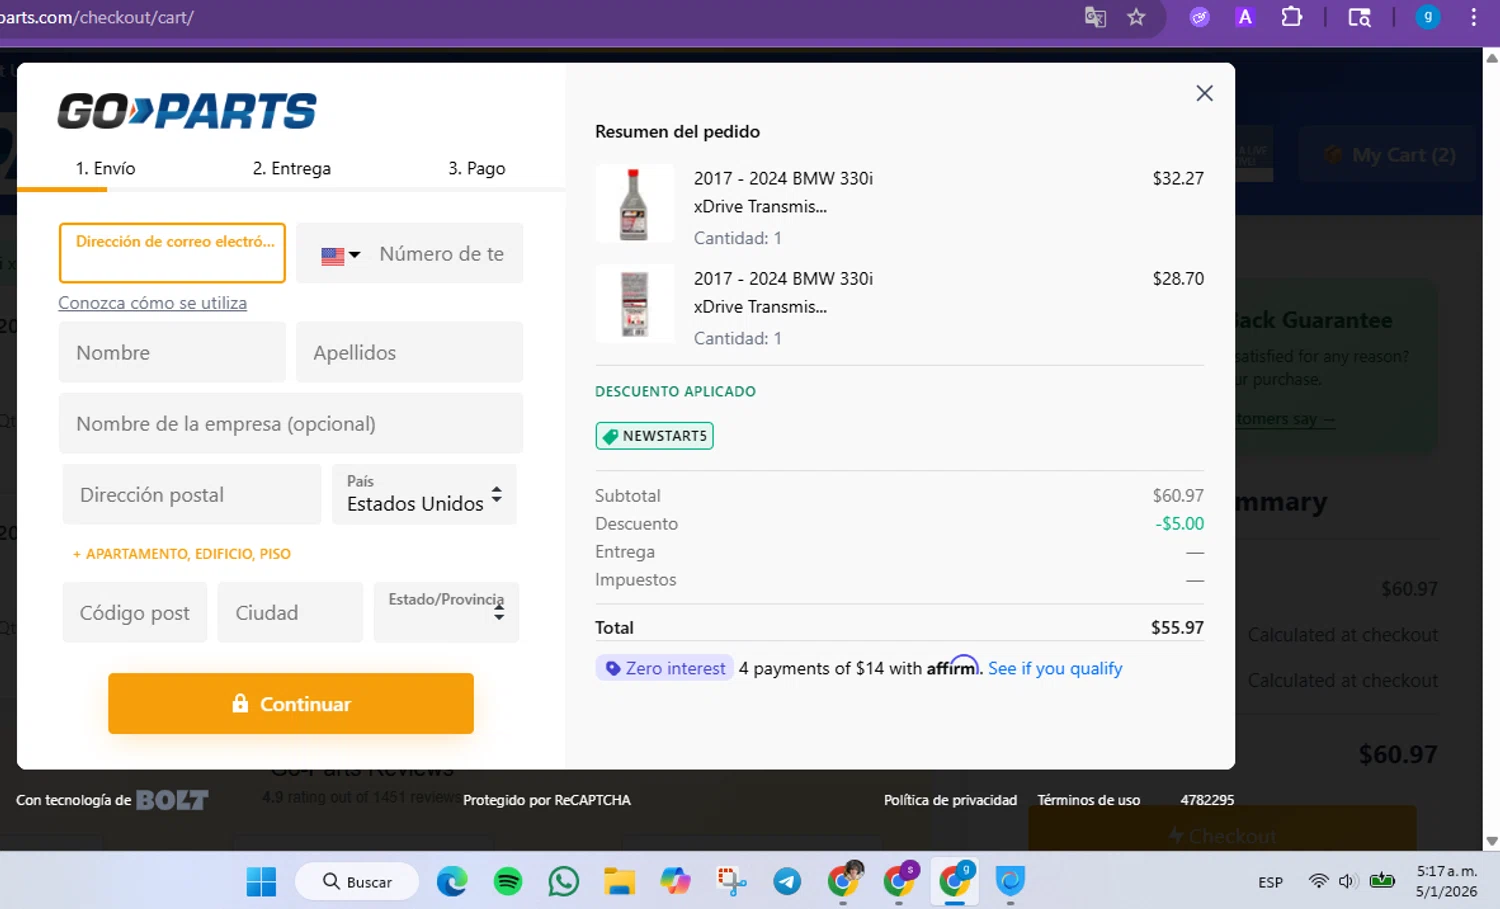Viewport: 1500px width, 909px height.
Task: Open the Wi-Fi network tray icon
Action: coord(1318,881)
